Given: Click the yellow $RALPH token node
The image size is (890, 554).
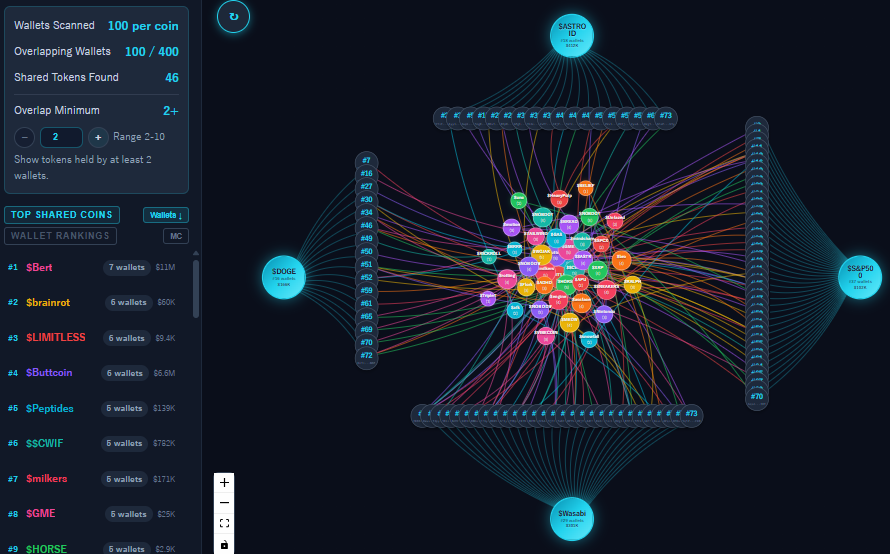Looking at the screenshot, I should [632, 284].
